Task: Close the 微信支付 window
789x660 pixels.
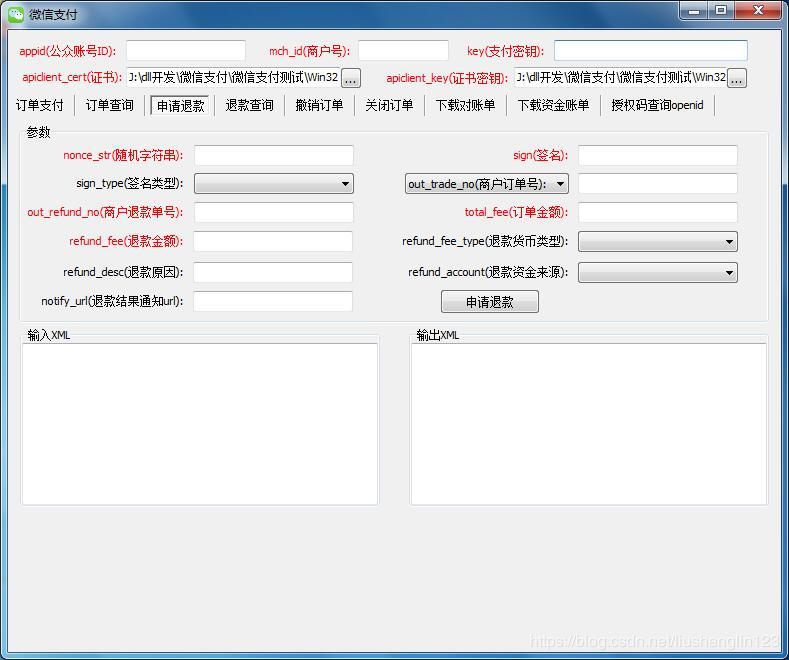Action: (x=758, y=11)
